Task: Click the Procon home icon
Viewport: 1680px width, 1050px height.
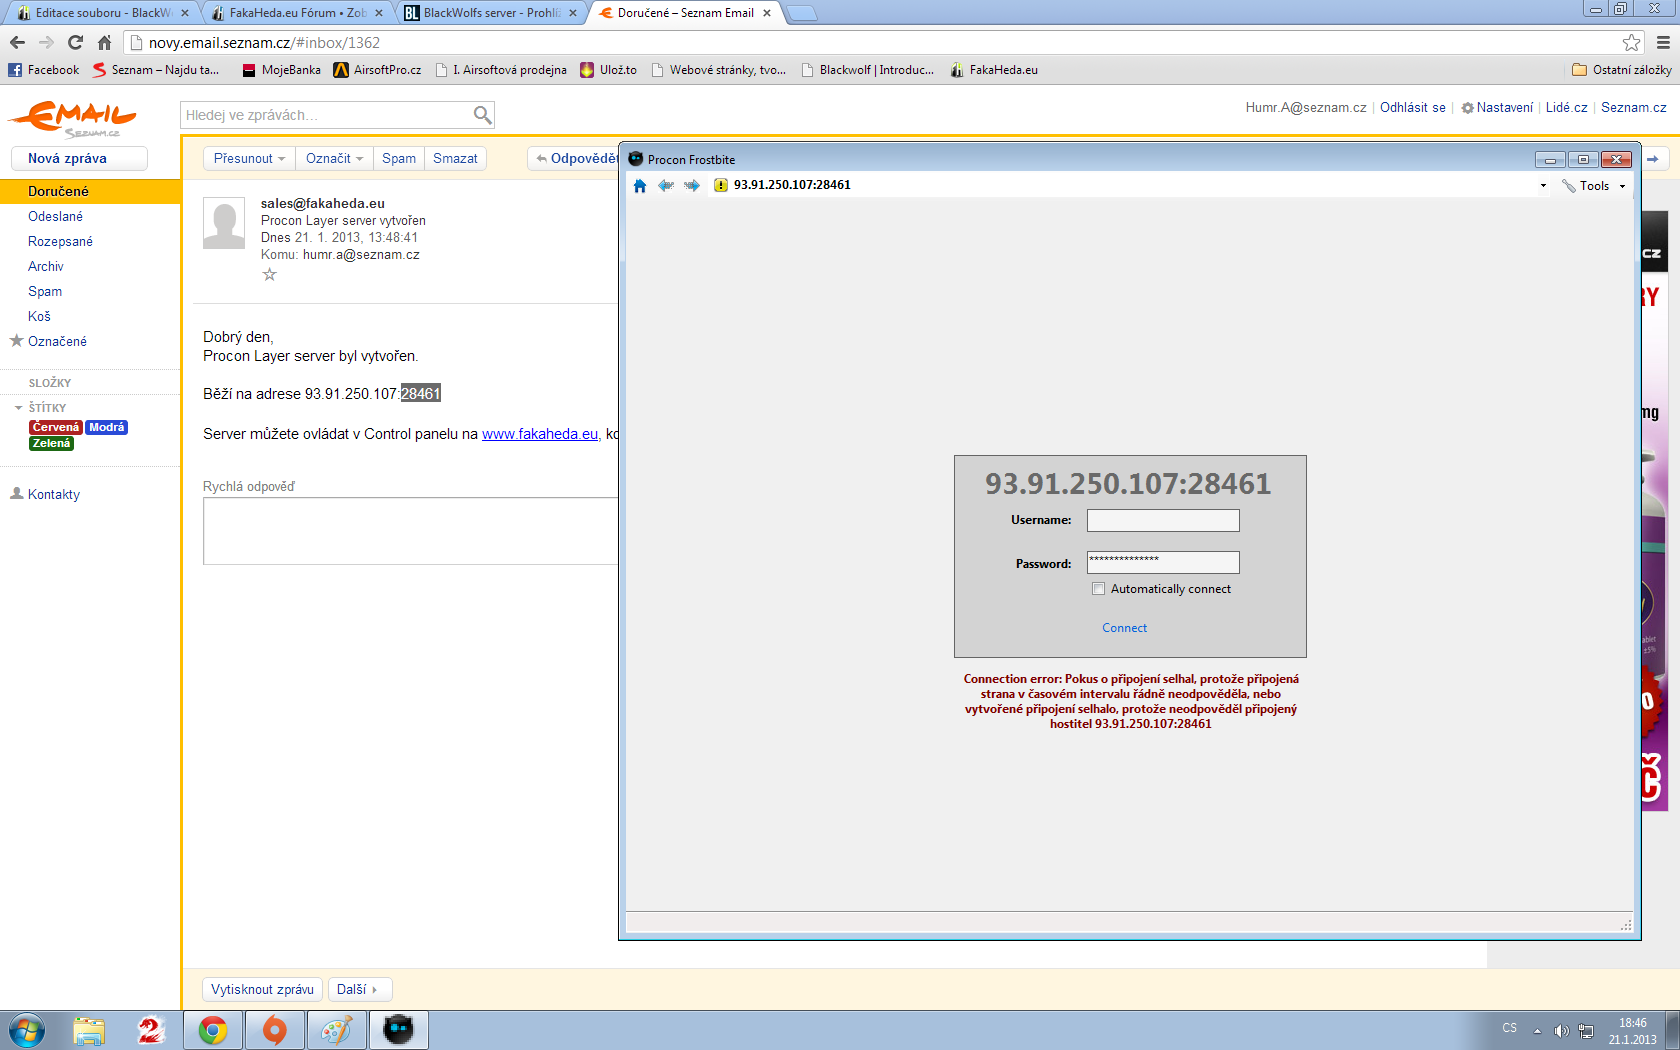Action: point(640,185)
